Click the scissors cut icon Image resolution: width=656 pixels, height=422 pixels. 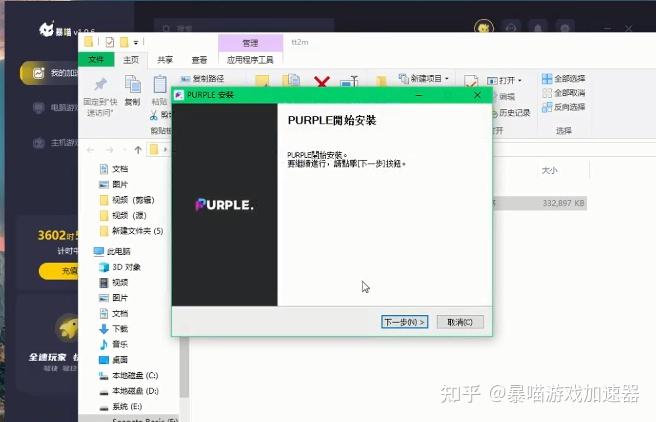[x=154, y=115]
